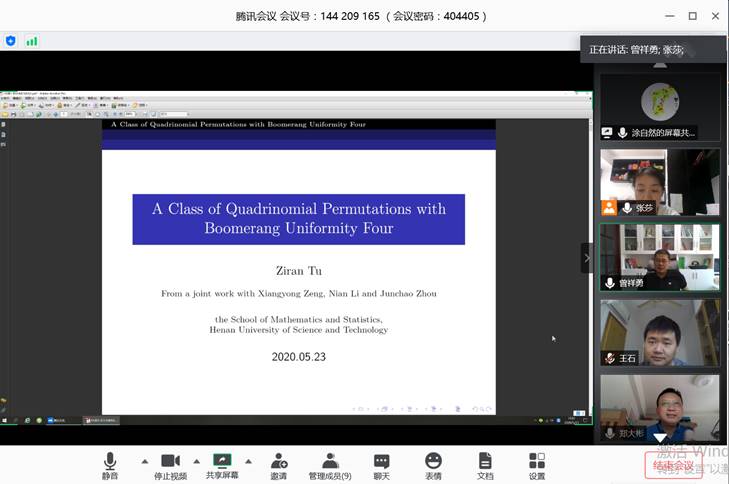Mute microphone with 静音 button
This screenshot has height=484, width=729.
[110, 464]
